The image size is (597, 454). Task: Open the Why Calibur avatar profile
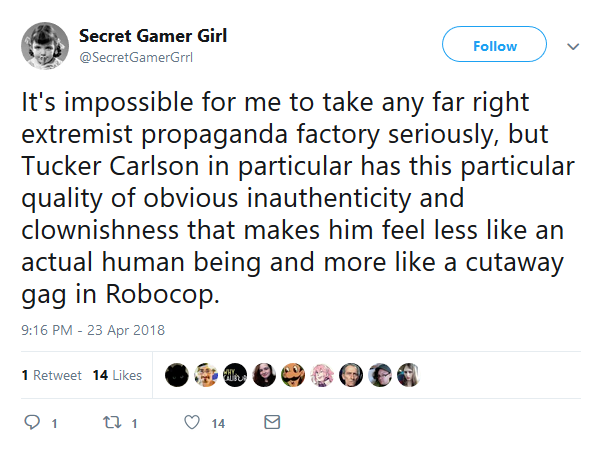tap(235, 375)
